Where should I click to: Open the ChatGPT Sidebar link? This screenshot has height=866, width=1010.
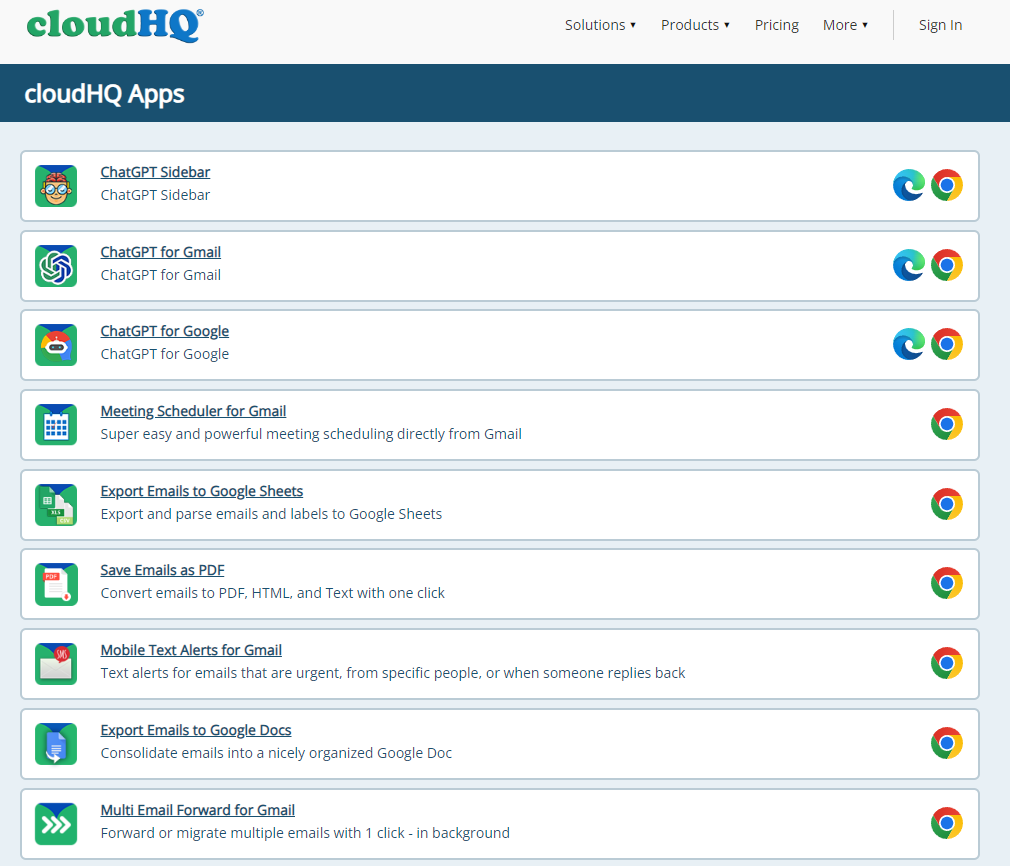tap(155, 172)
